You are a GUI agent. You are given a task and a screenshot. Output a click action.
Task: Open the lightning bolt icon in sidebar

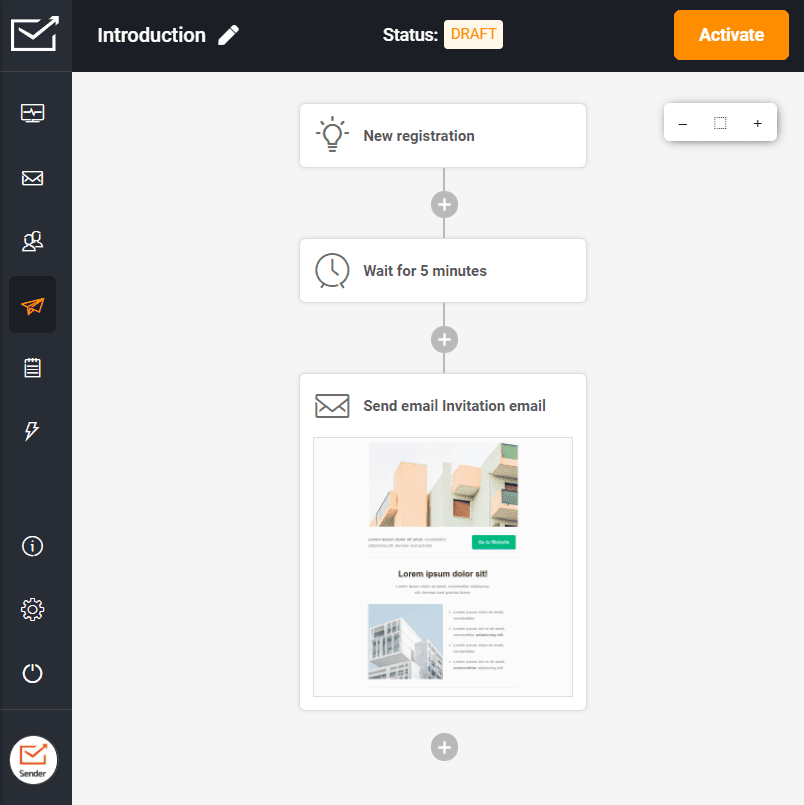coord(33,431)
